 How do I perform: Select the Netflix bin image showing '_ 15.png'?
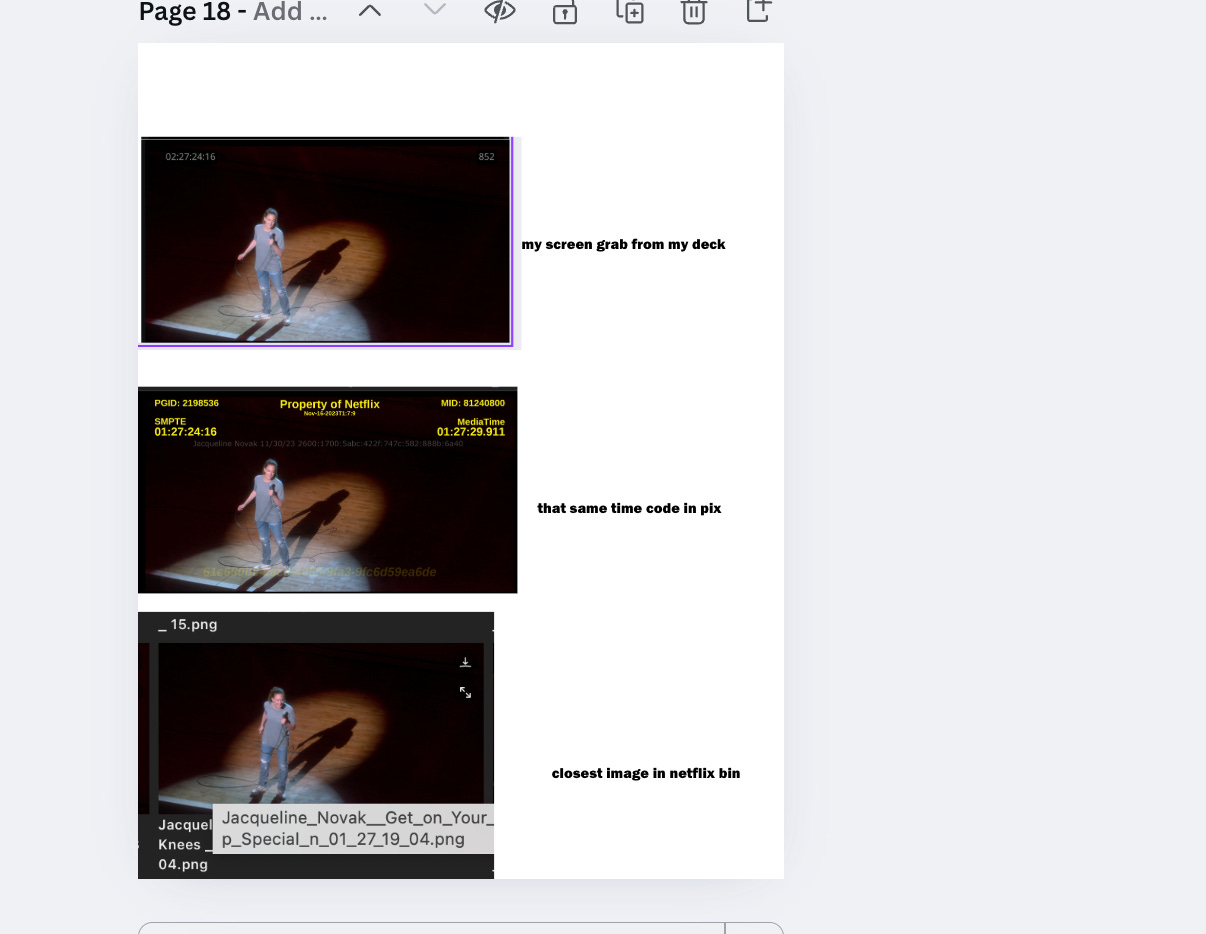coord(316,745)
